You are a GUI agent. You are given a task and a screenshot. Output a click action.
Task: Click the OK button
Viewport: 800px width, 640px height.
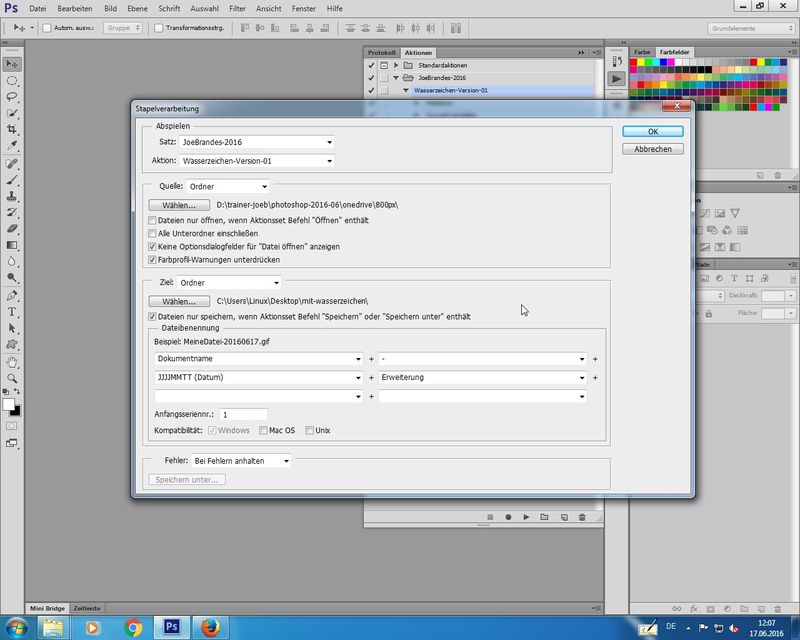tap(652, 131)
